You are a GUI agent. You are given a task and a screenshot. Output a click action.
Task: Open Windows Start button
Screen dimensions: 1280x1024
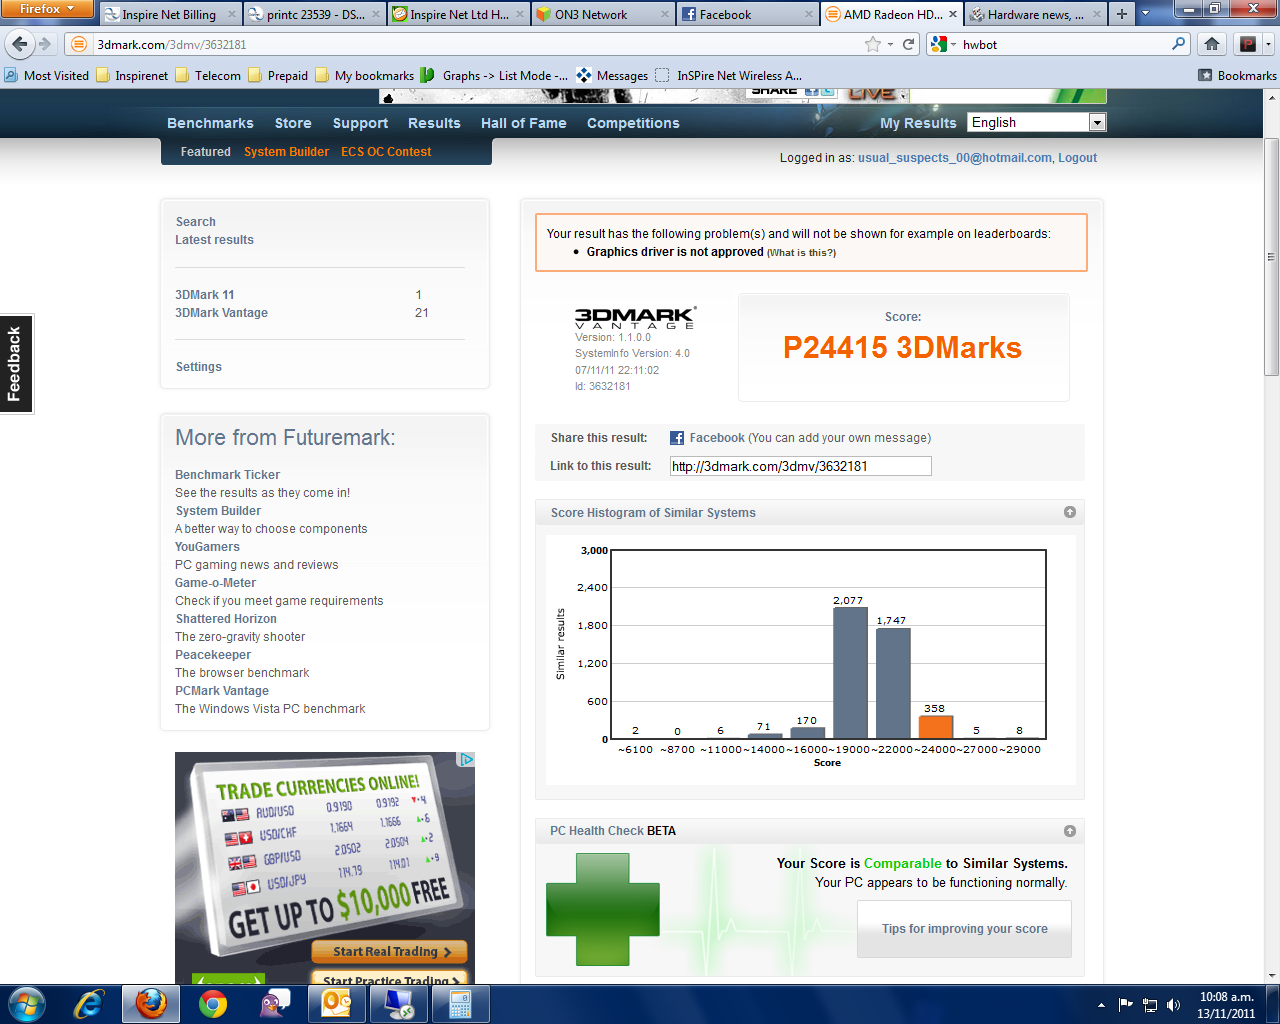27,1004
